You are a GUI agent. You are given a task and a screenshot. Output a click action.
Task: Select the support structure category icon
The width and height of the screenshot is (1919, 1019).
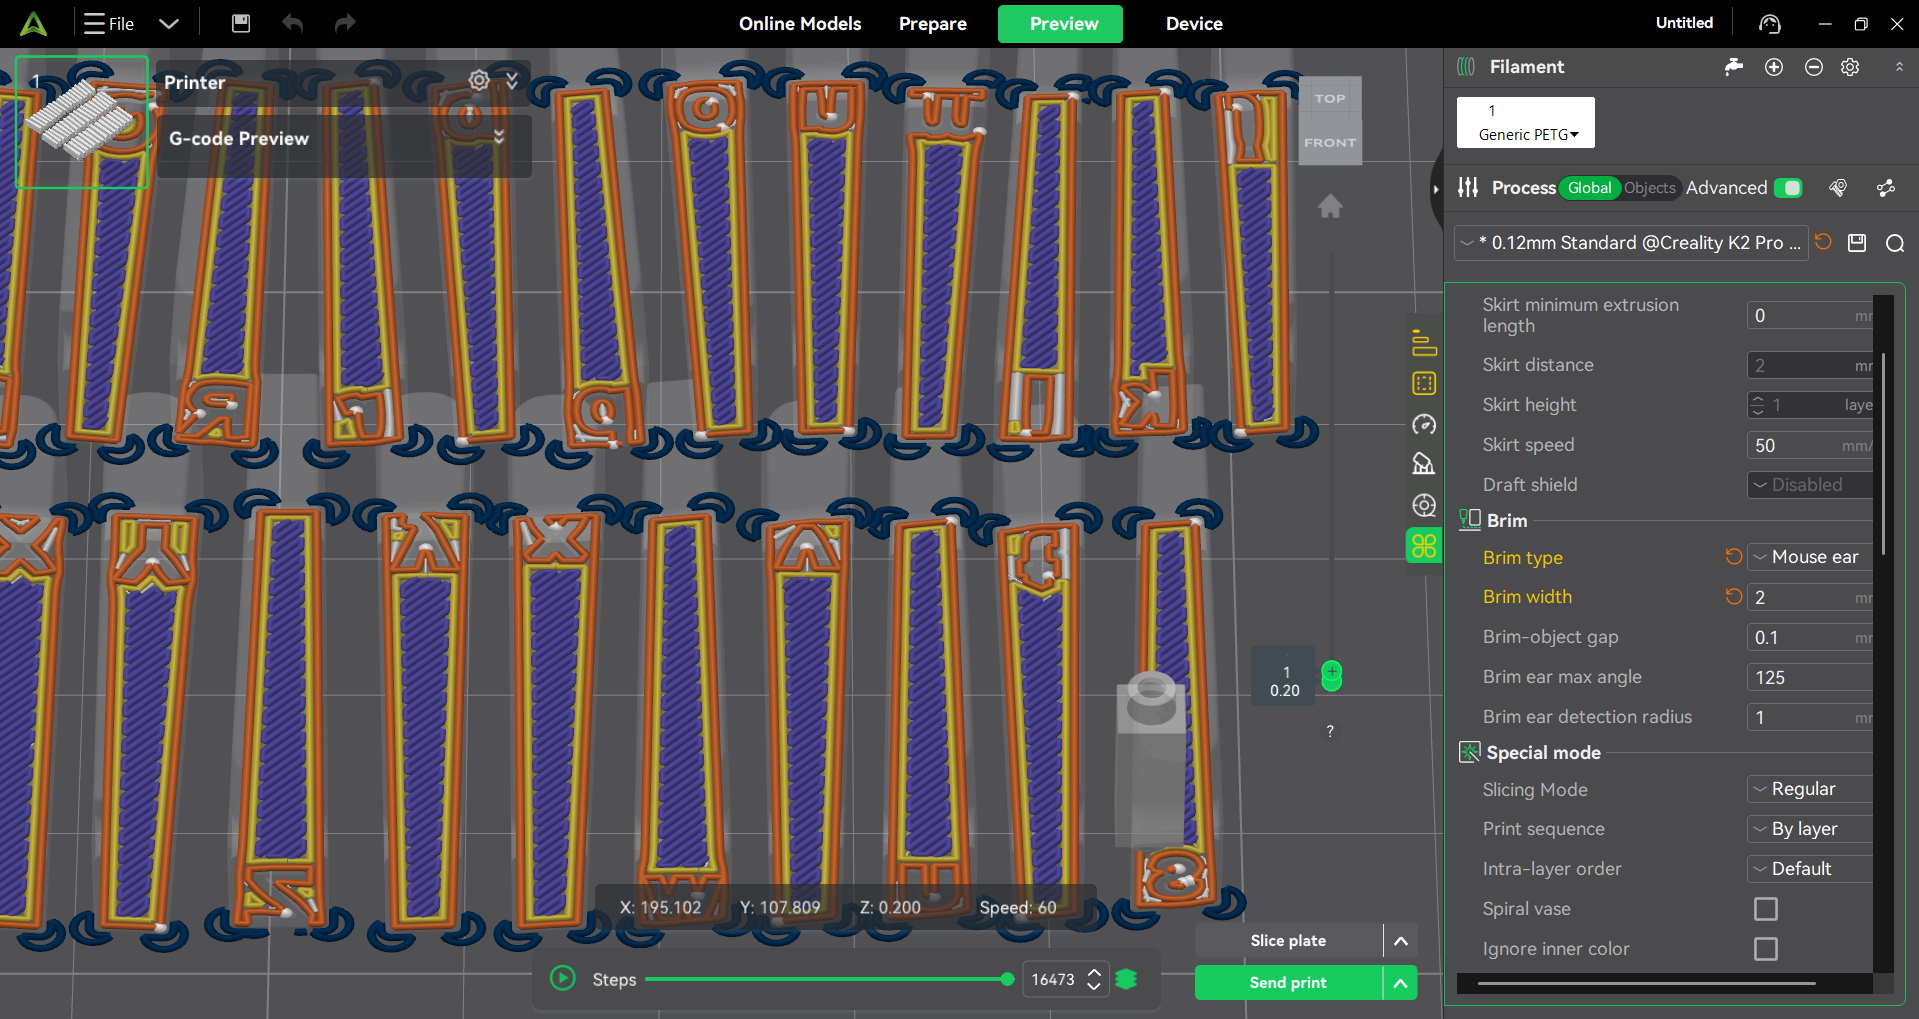[x=1424, y=464]
